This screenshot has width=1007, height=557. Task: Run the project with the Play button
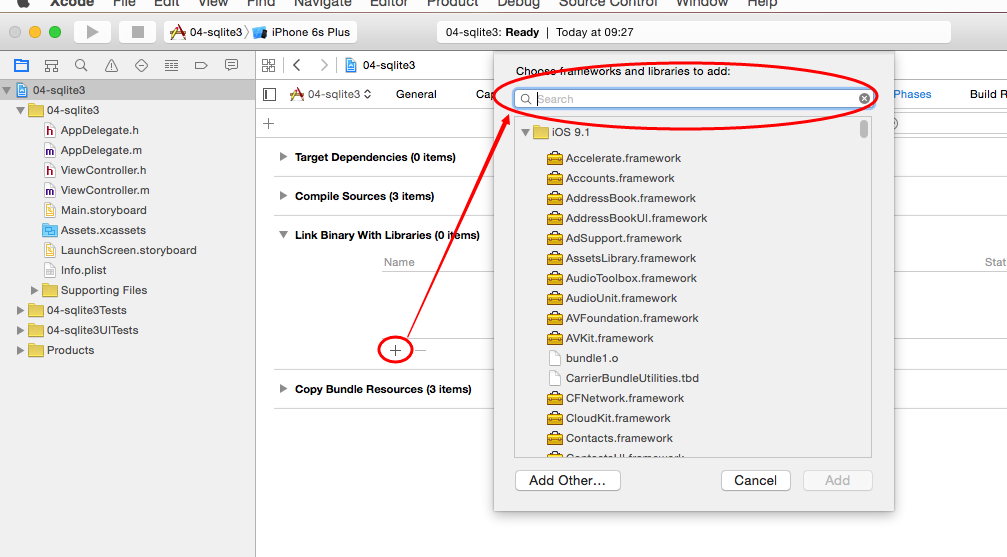point(92,32)
